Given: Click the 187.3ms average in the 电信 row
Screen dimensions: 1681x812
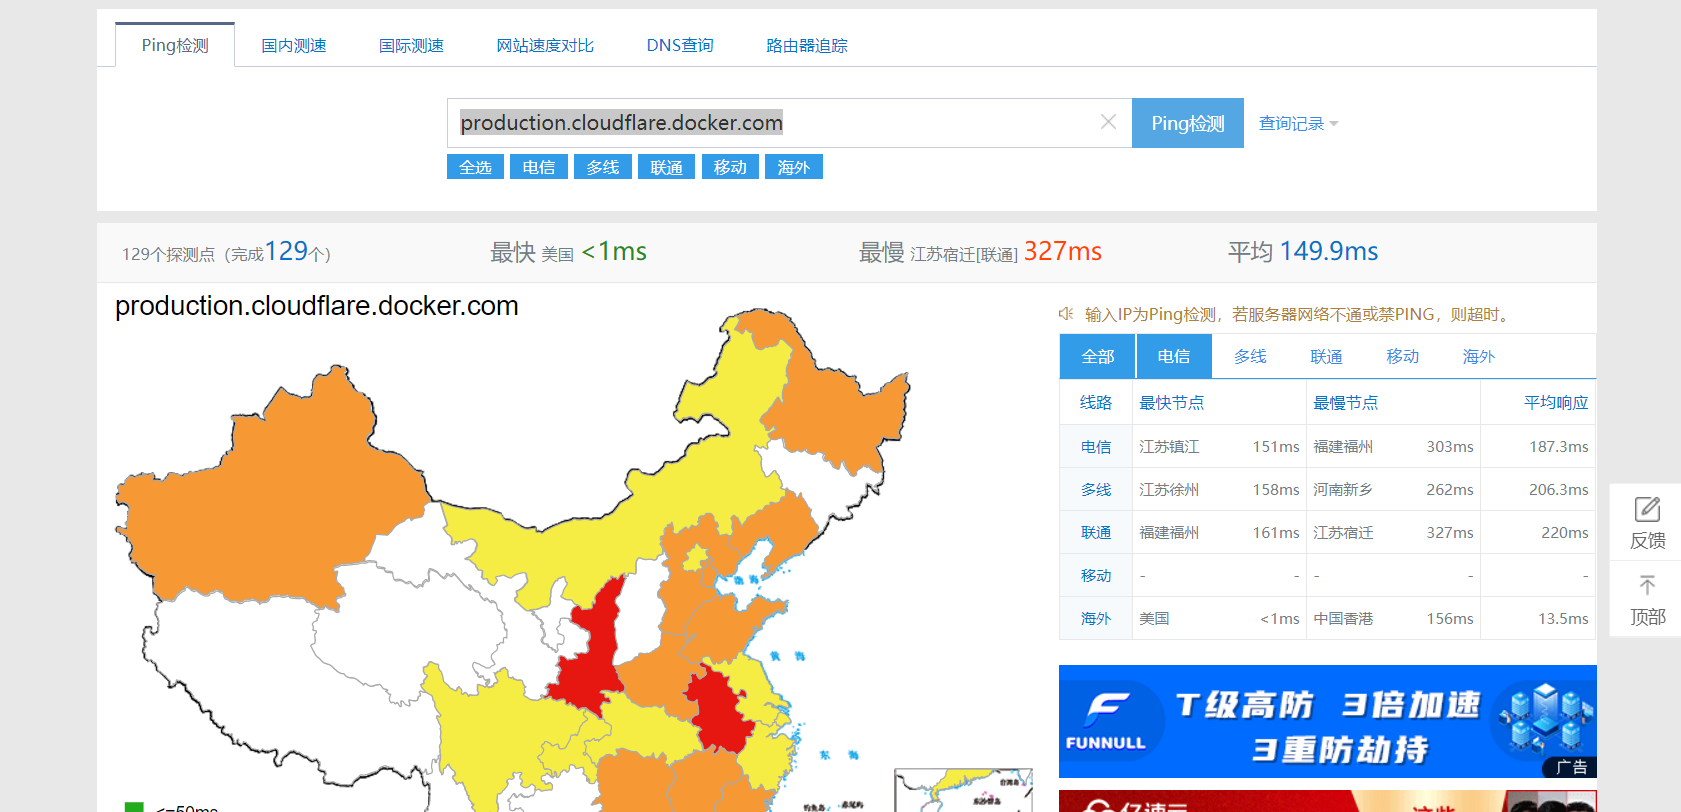Looking at the screenshot, I should point(1559,447).
